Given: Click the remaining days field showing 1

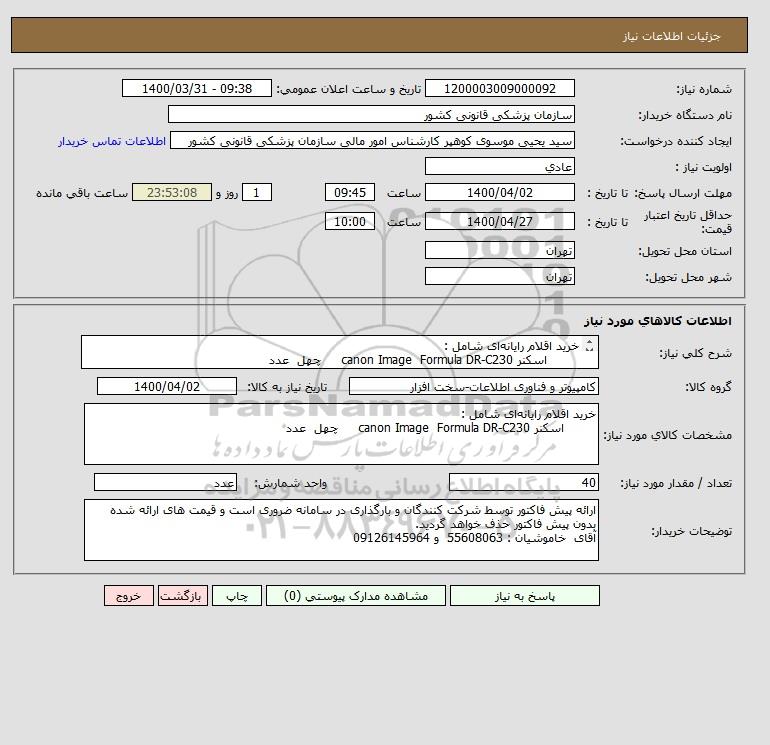Looking at the screenshot, I should click(x=256, y=193).
